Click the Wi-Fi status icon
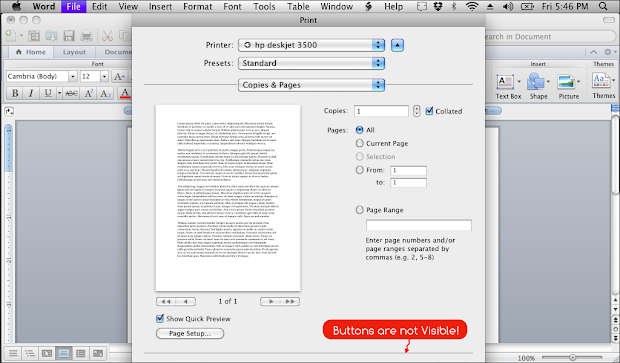 472,6
